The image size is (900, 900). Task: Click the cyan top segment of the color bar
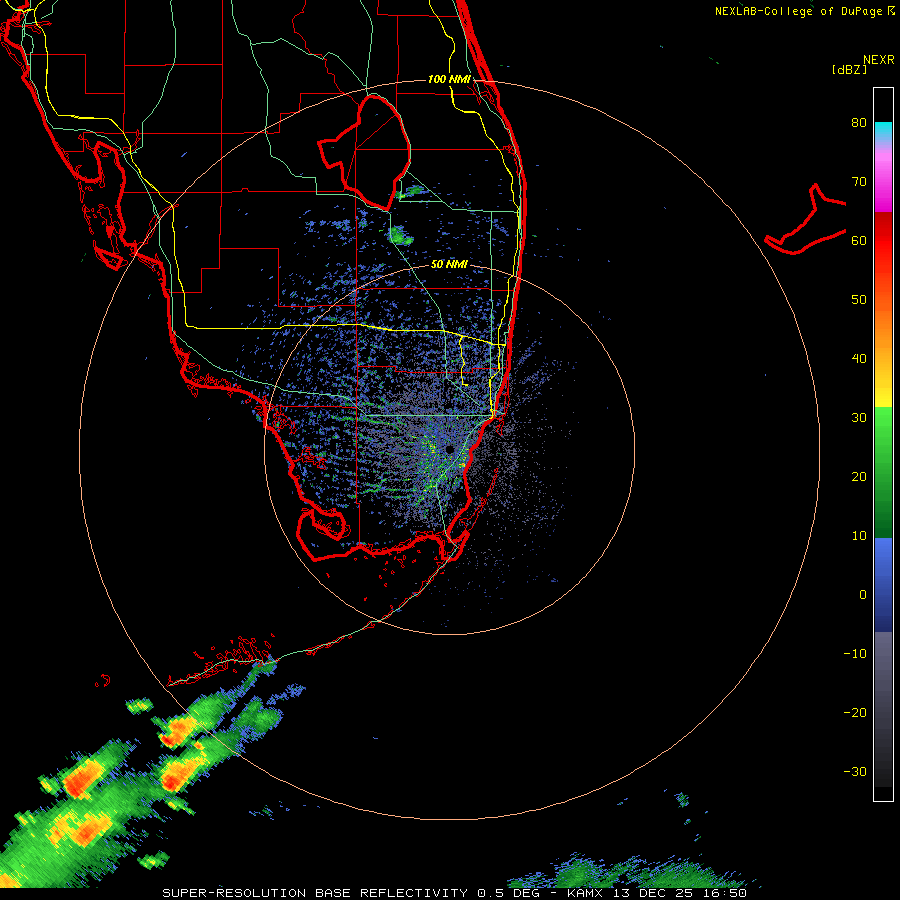click(x=883, y=132)
